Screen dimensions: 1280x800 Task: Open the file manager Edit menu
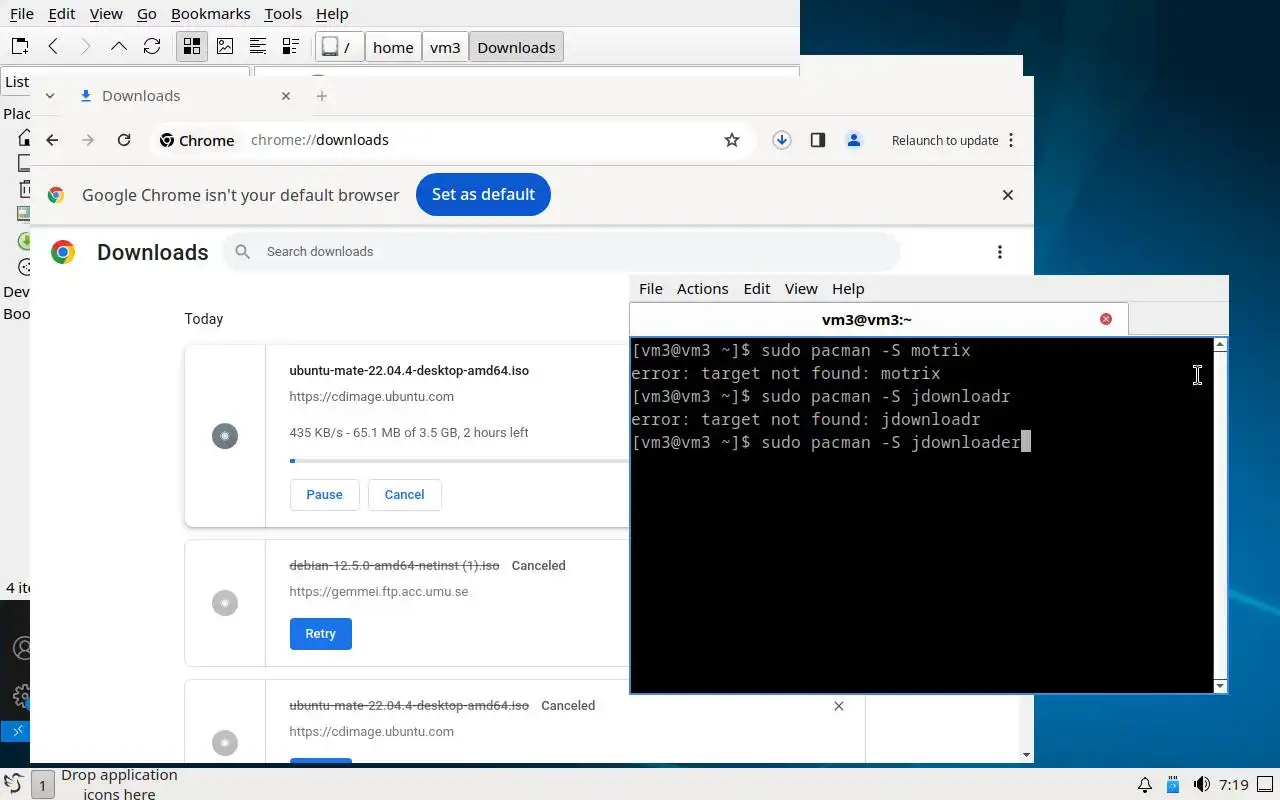pos(62,14)
